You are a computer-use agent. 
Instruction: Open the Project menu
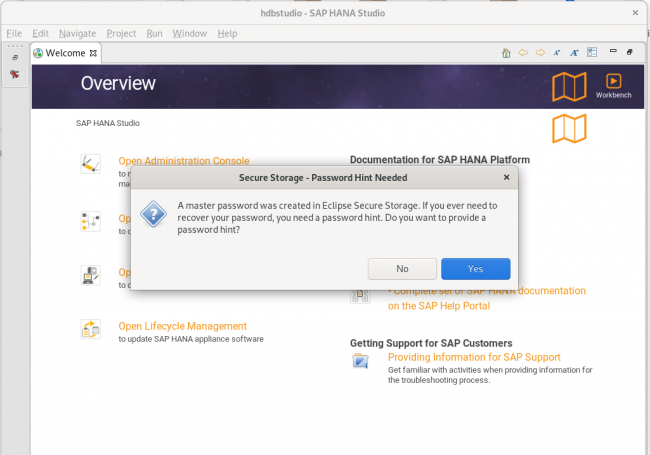point(121,33)
